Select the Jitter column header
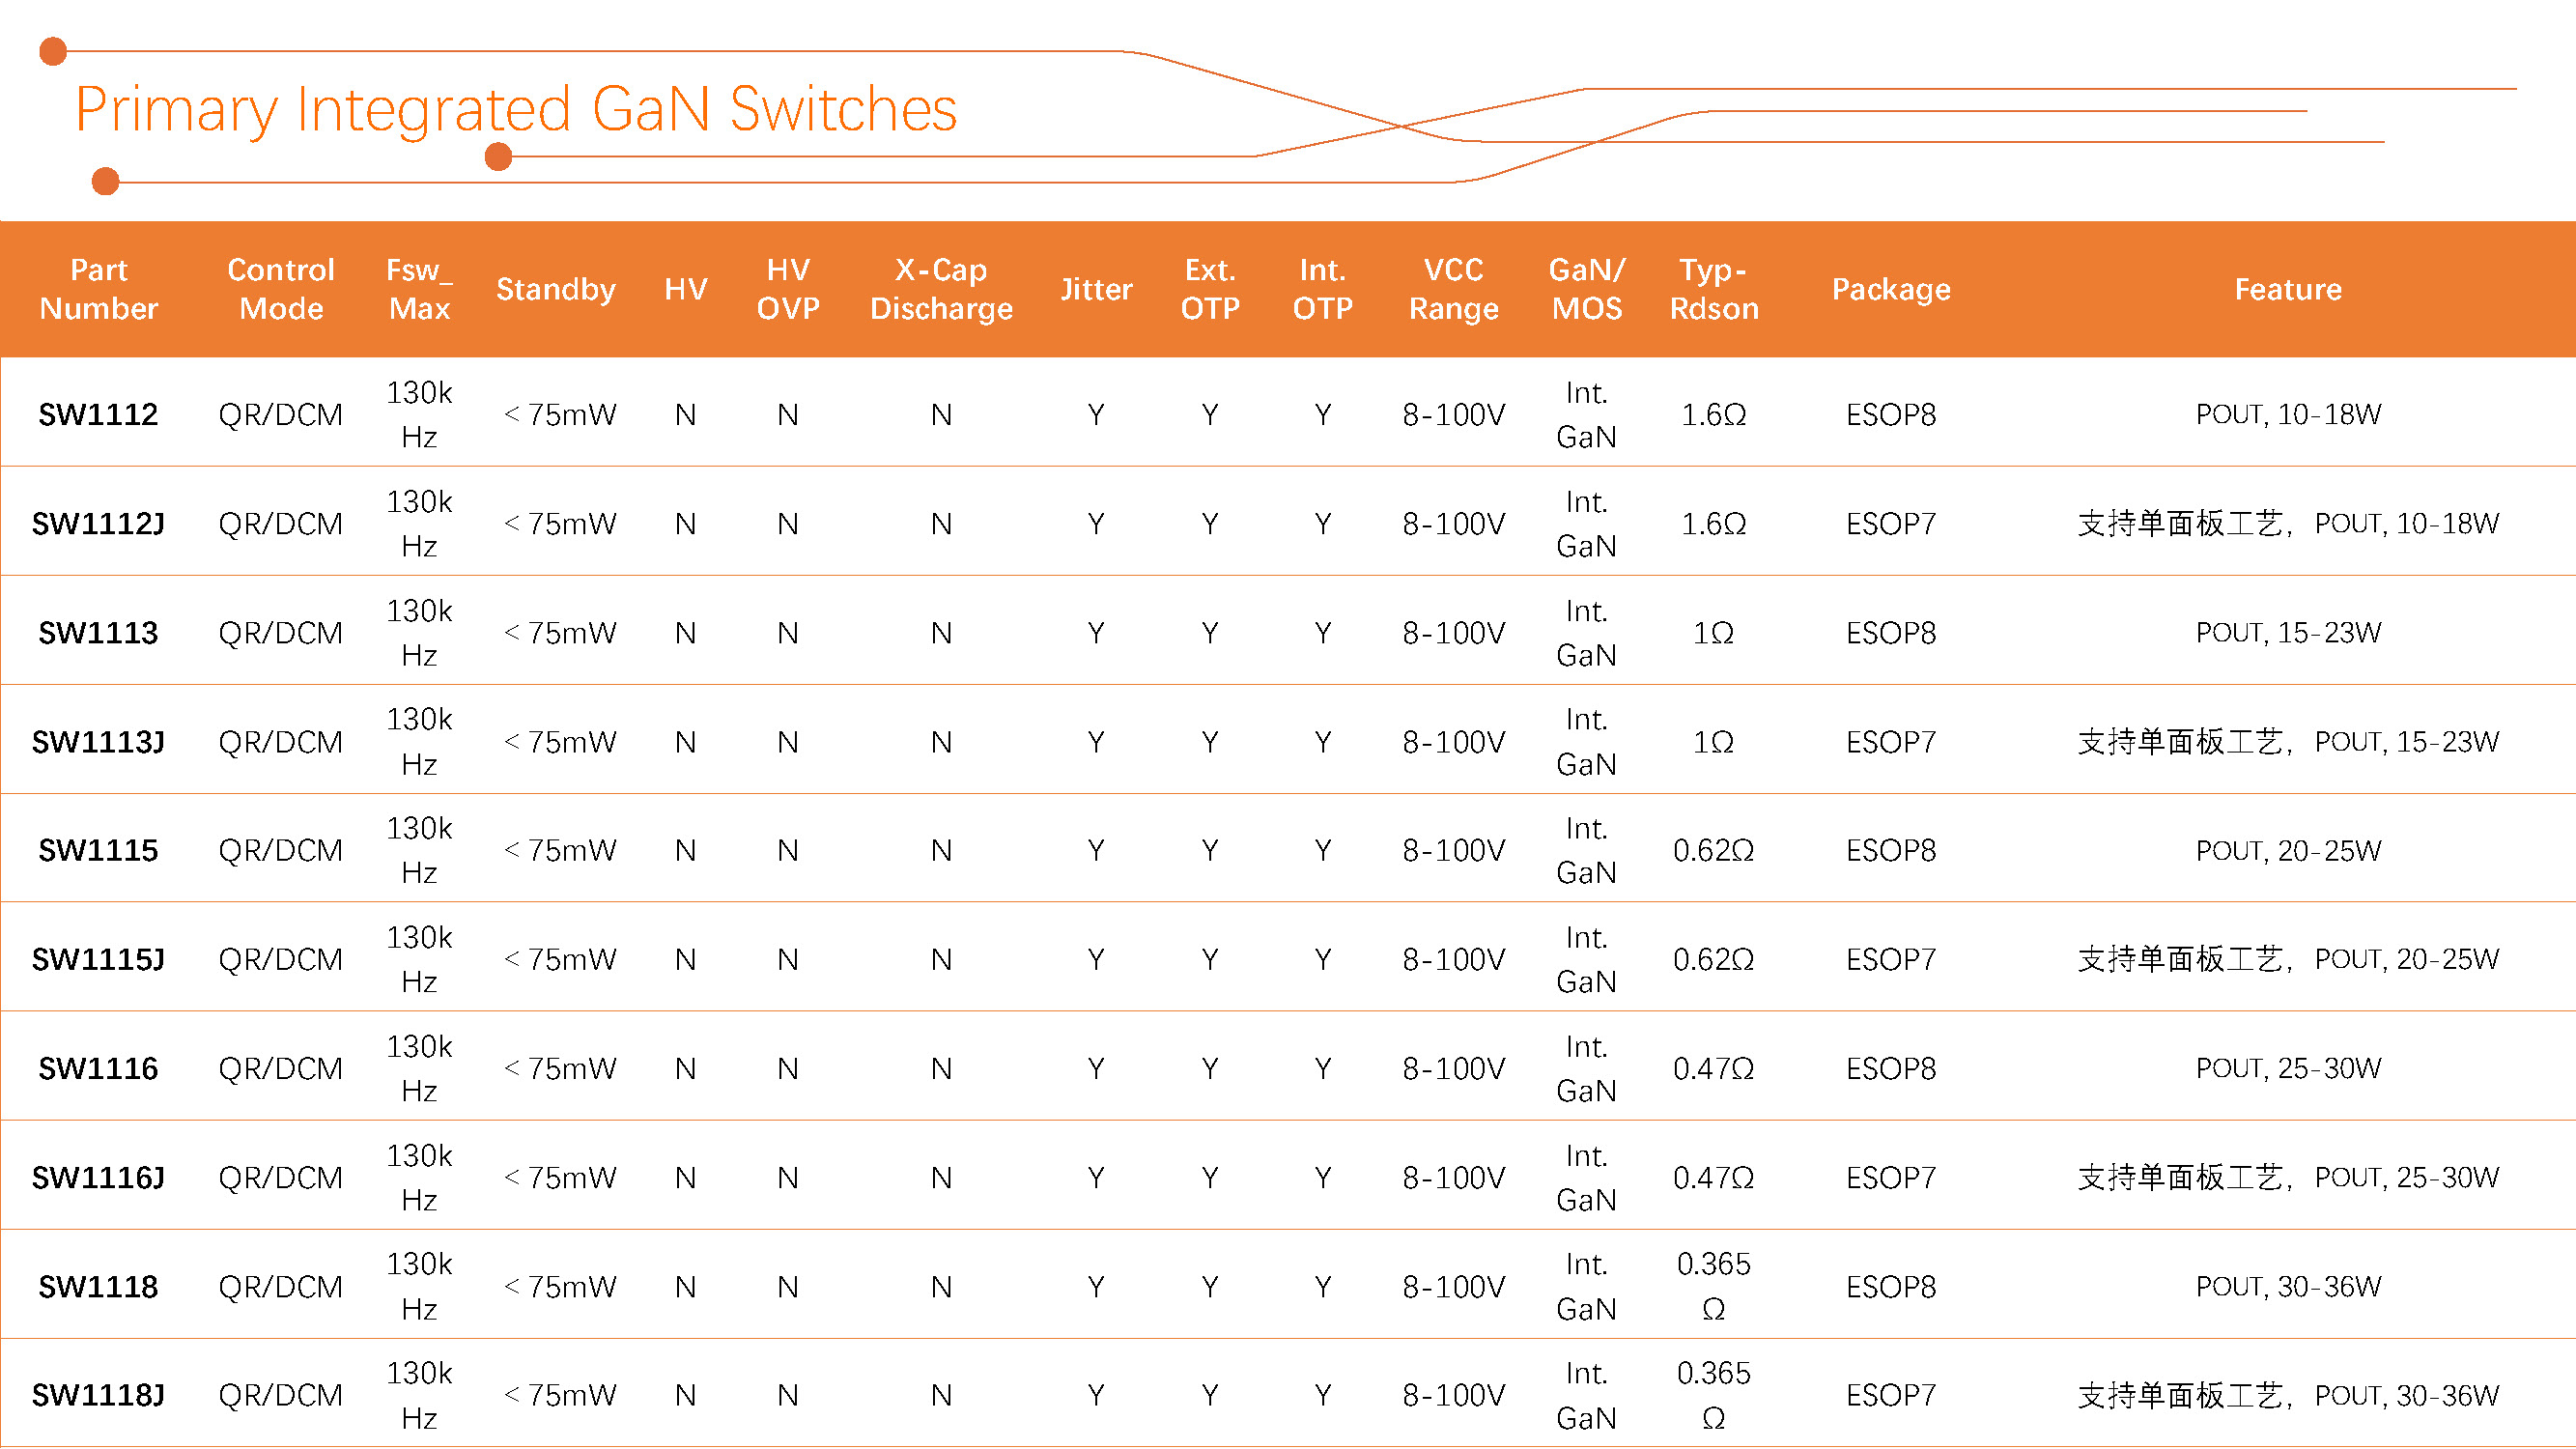This screenshot has height=1449, width=2576. (x=1096, y=289)
